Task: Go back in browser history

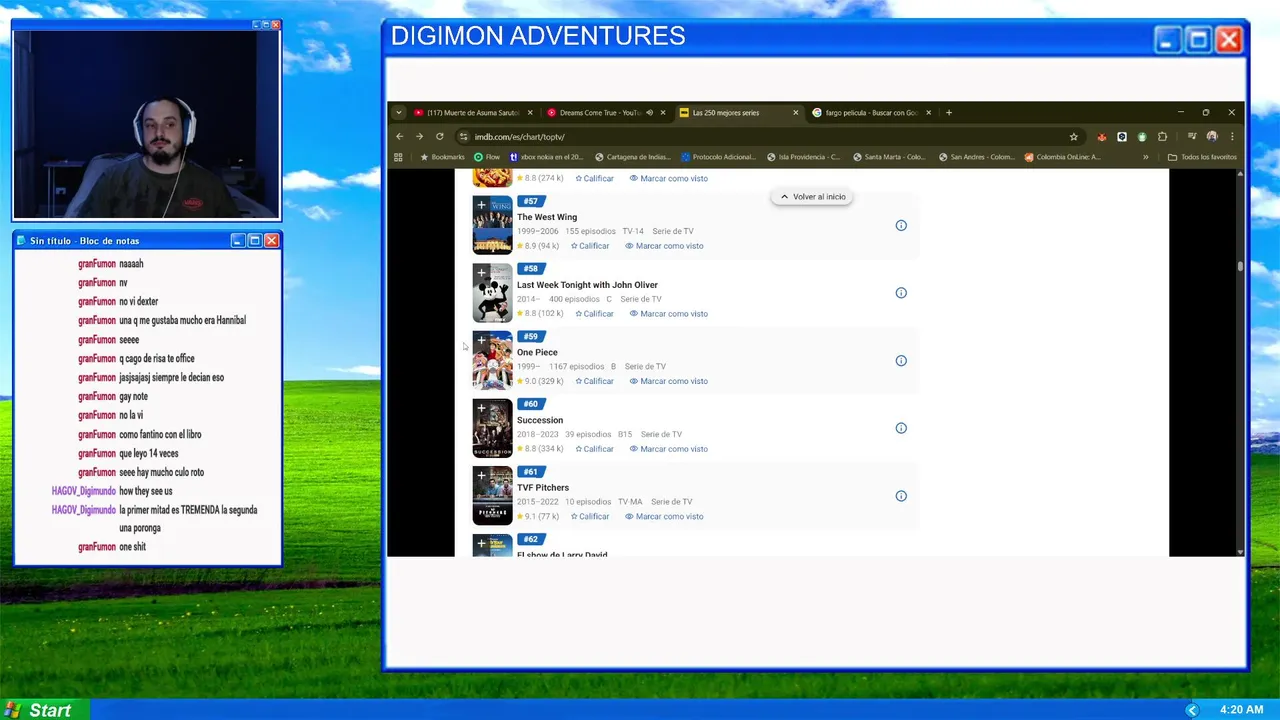Action: click(x=399, y=136)
